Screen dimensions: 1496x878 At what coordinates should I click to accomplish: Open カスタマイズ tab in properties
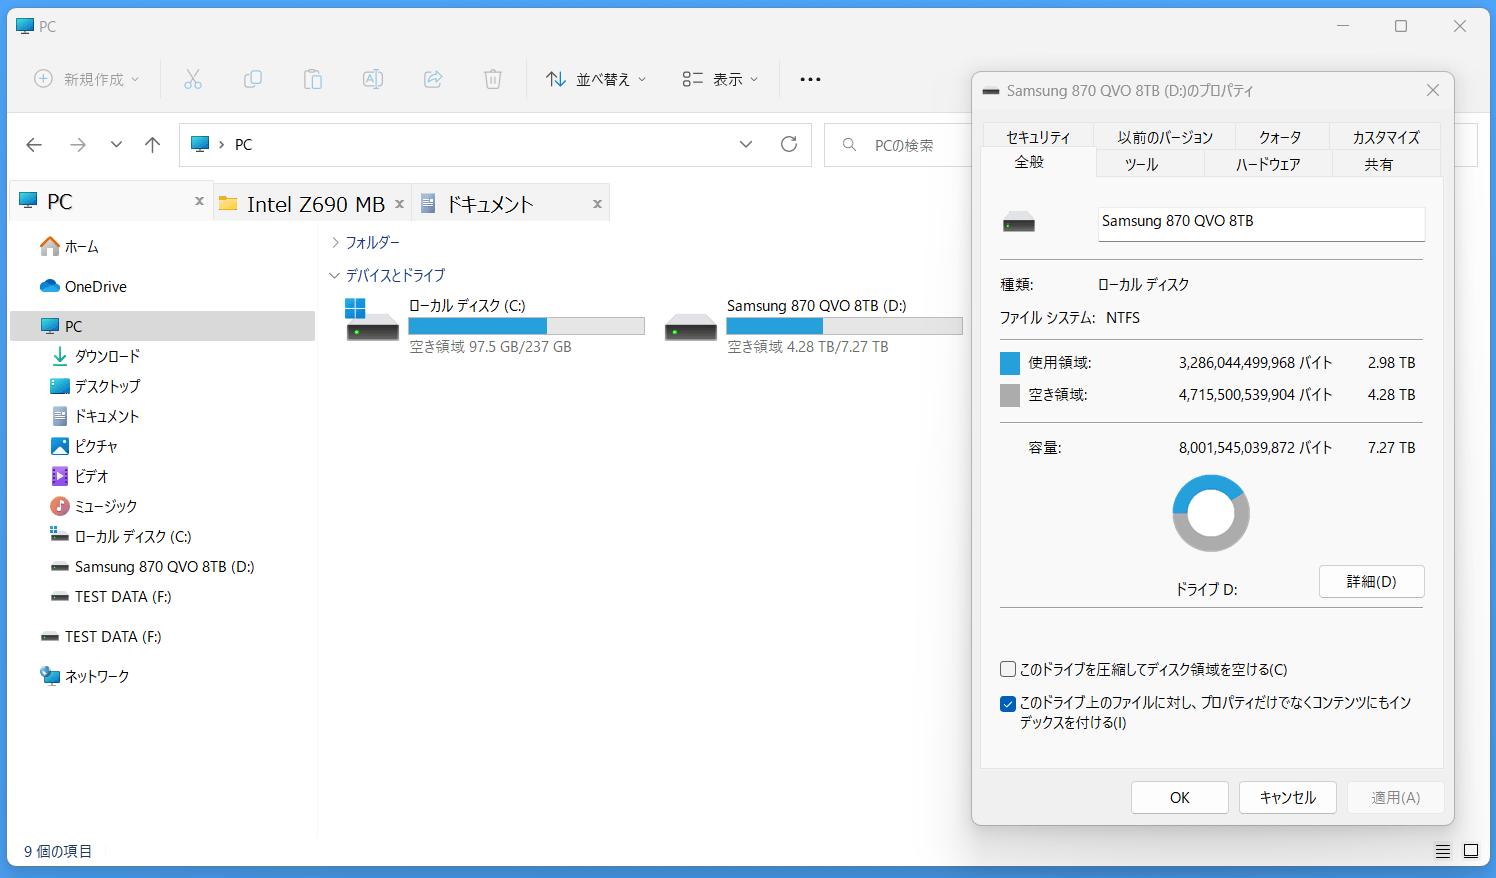coord(1386,137)
